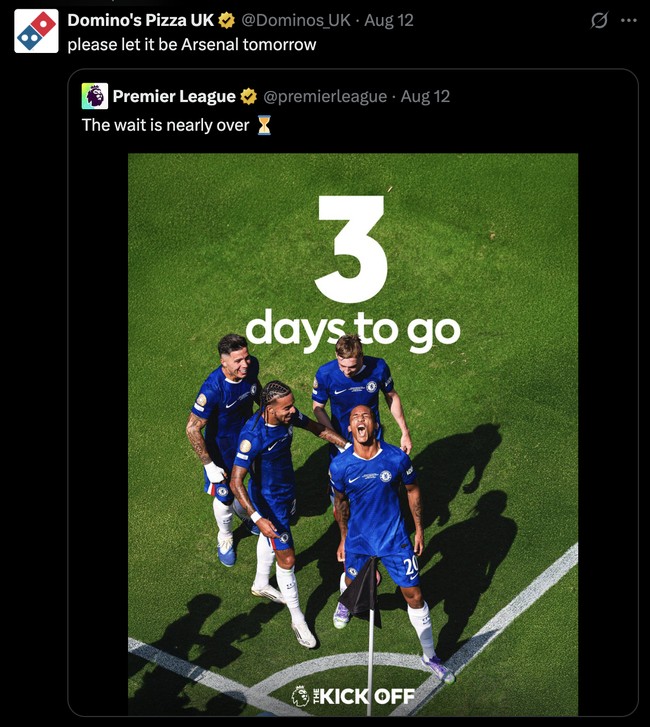Click the quoted tweet's Aug 12 timestamp
This screenshot has height=727, width=650.
pyautogui.click(x=425, y=96)
